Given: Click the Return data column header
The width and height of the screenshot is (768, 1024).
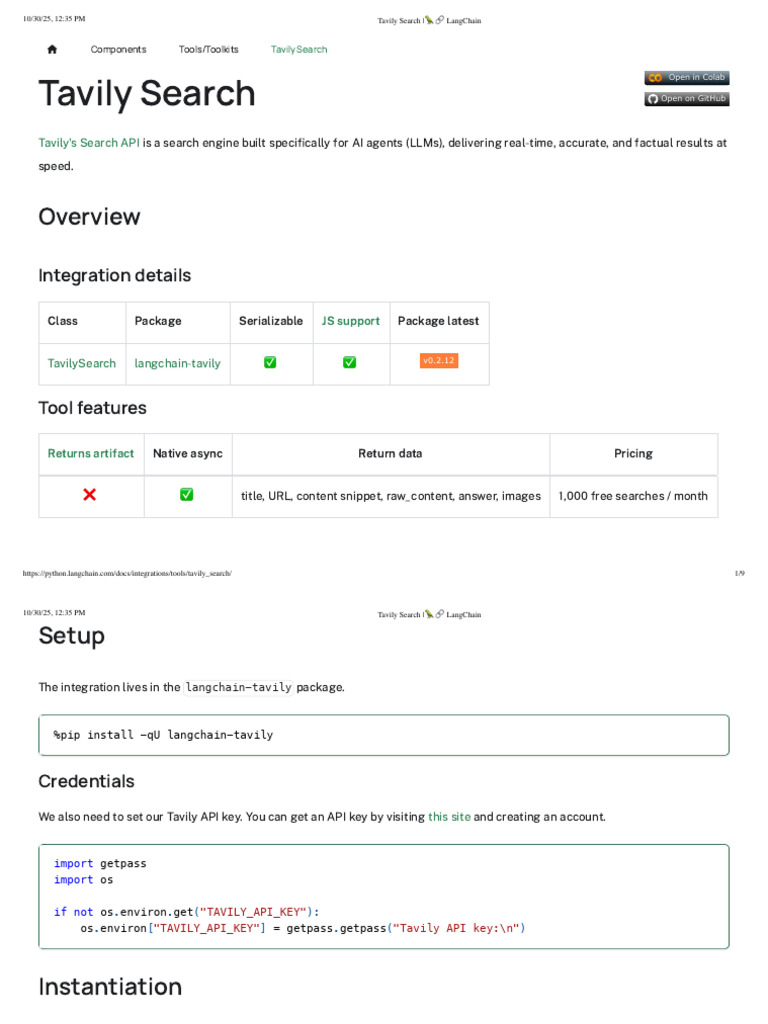Looking at the screenshot, I should [x=391, y=453].
